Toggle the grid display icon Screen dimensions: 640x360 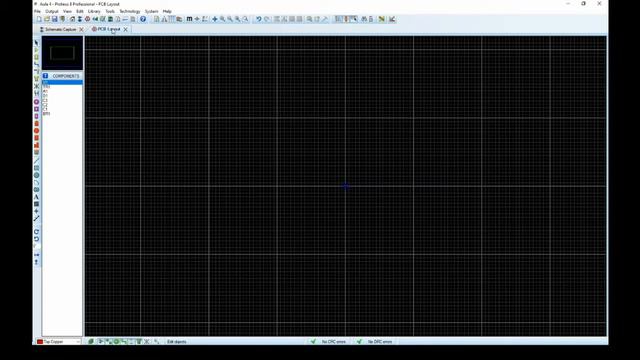coord(172,19)
